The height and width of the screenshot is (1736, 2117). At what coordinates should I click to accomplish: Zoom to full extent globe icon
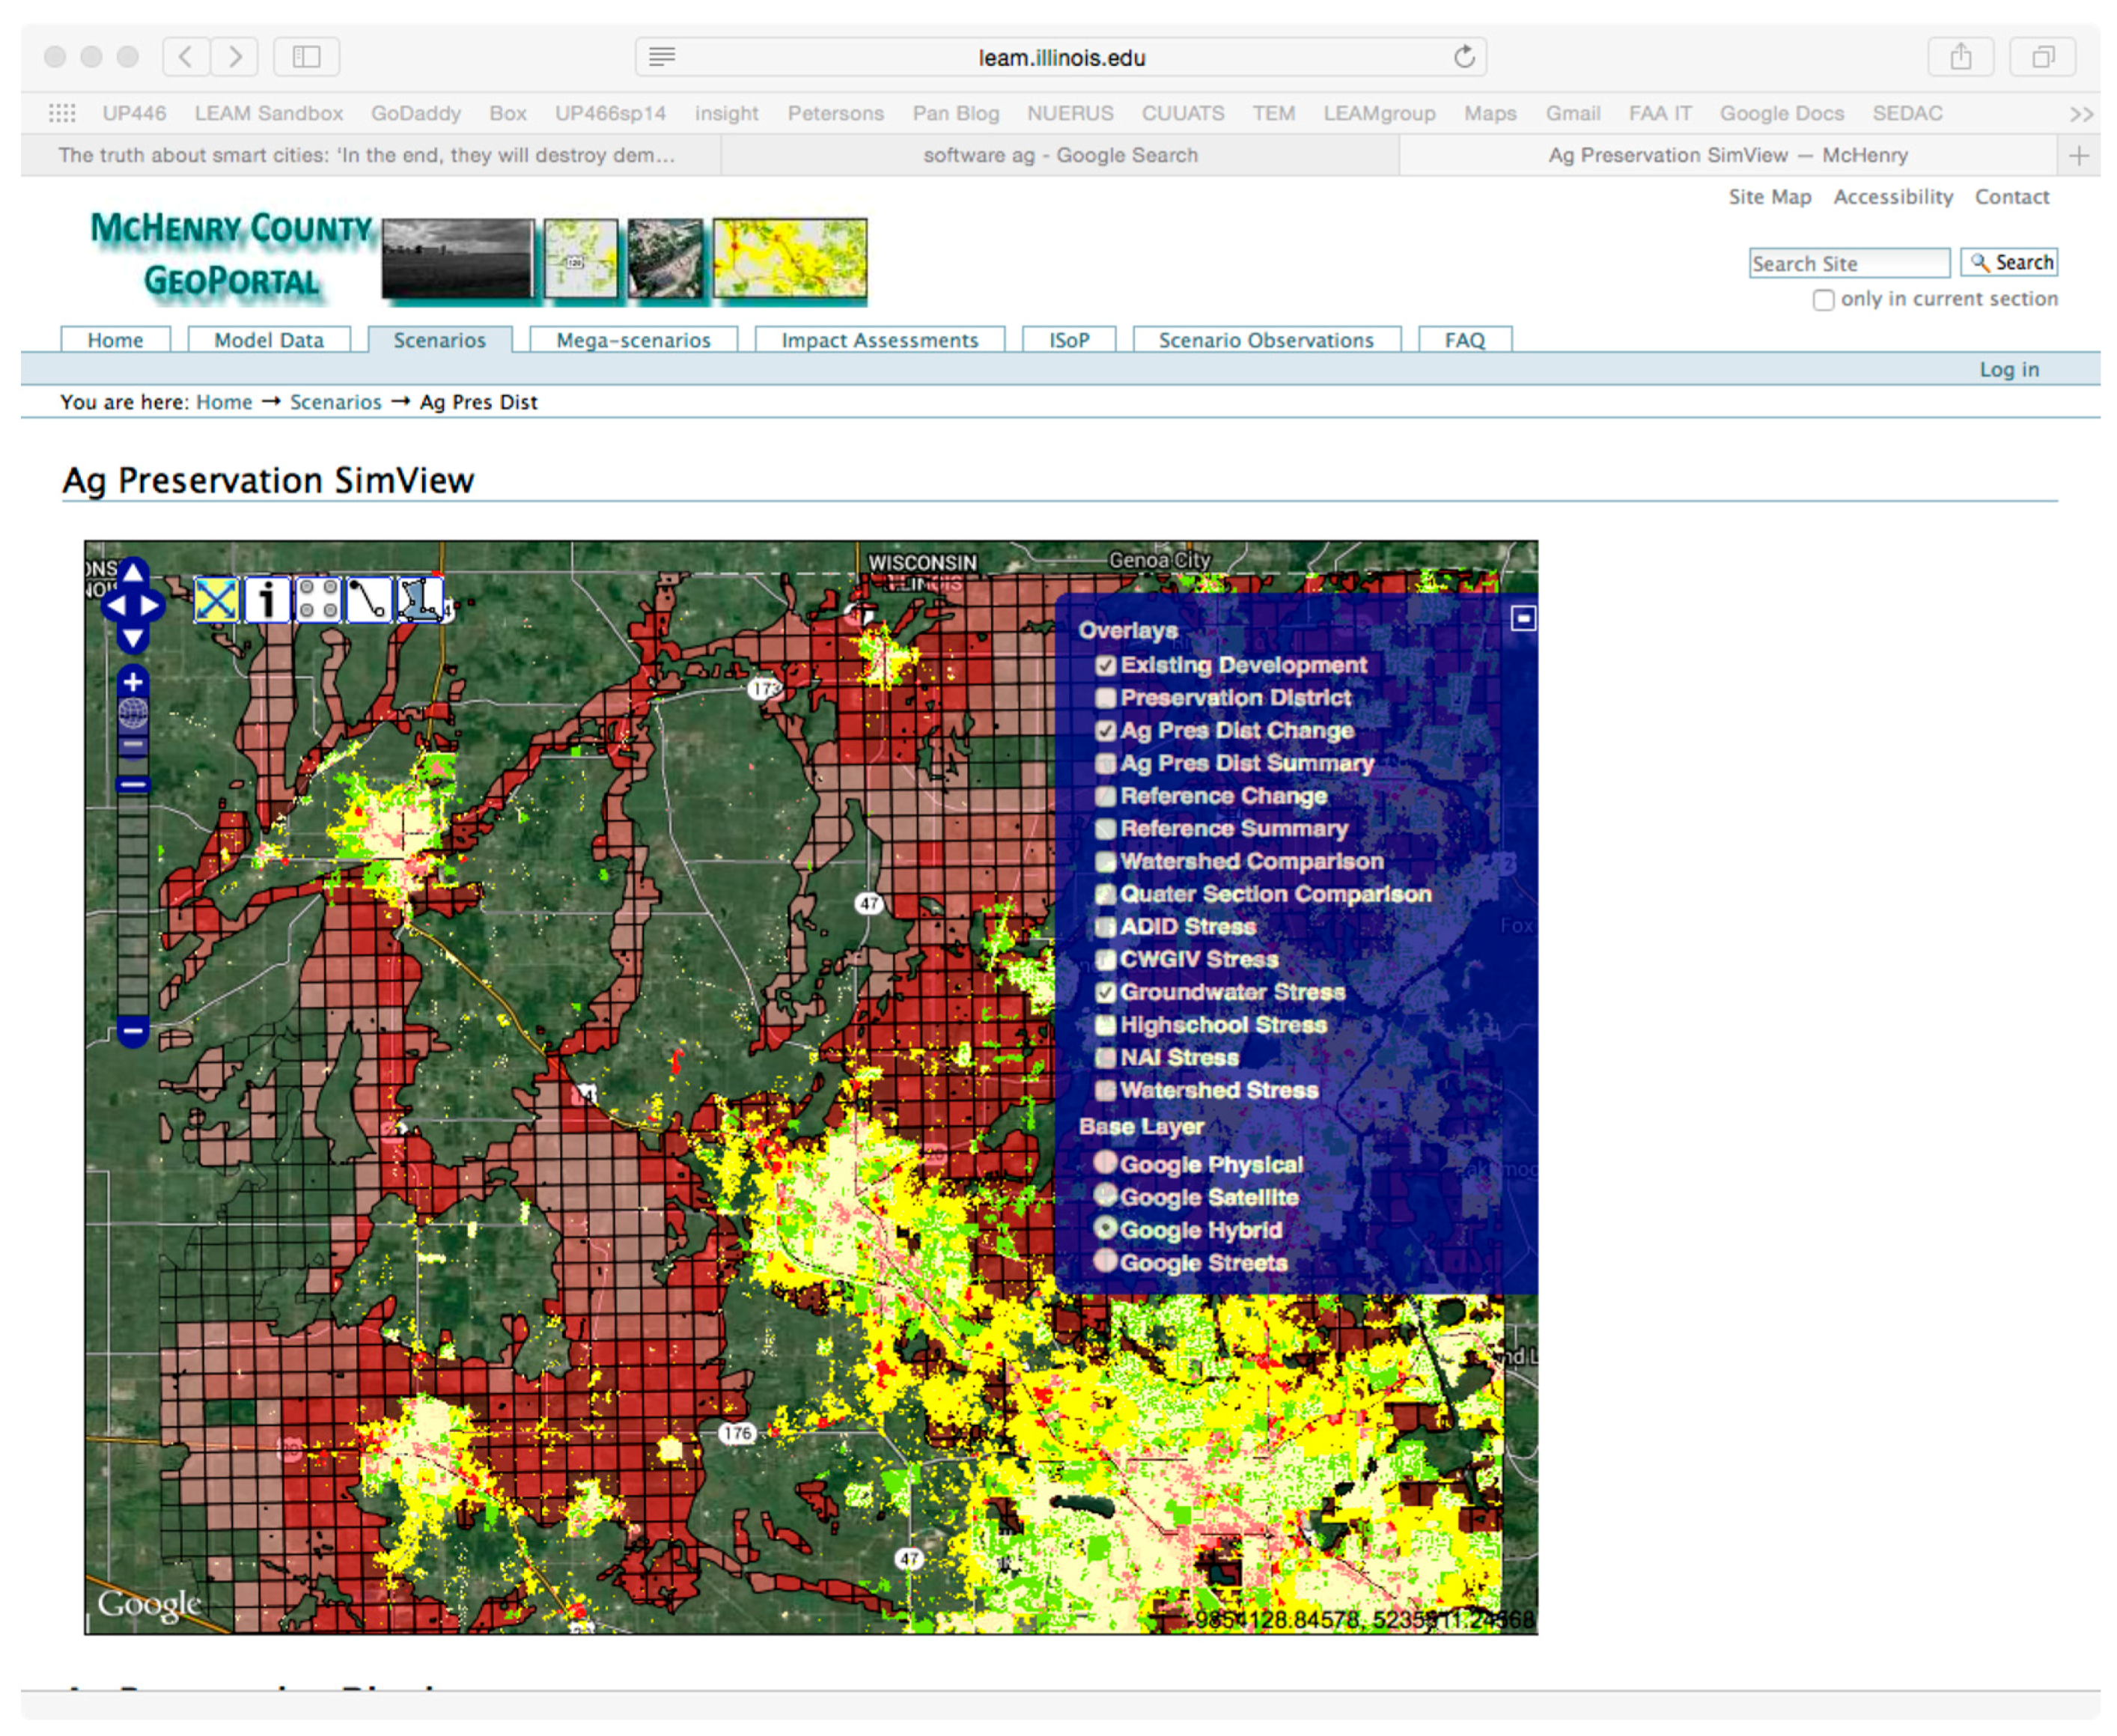point(133,713)
